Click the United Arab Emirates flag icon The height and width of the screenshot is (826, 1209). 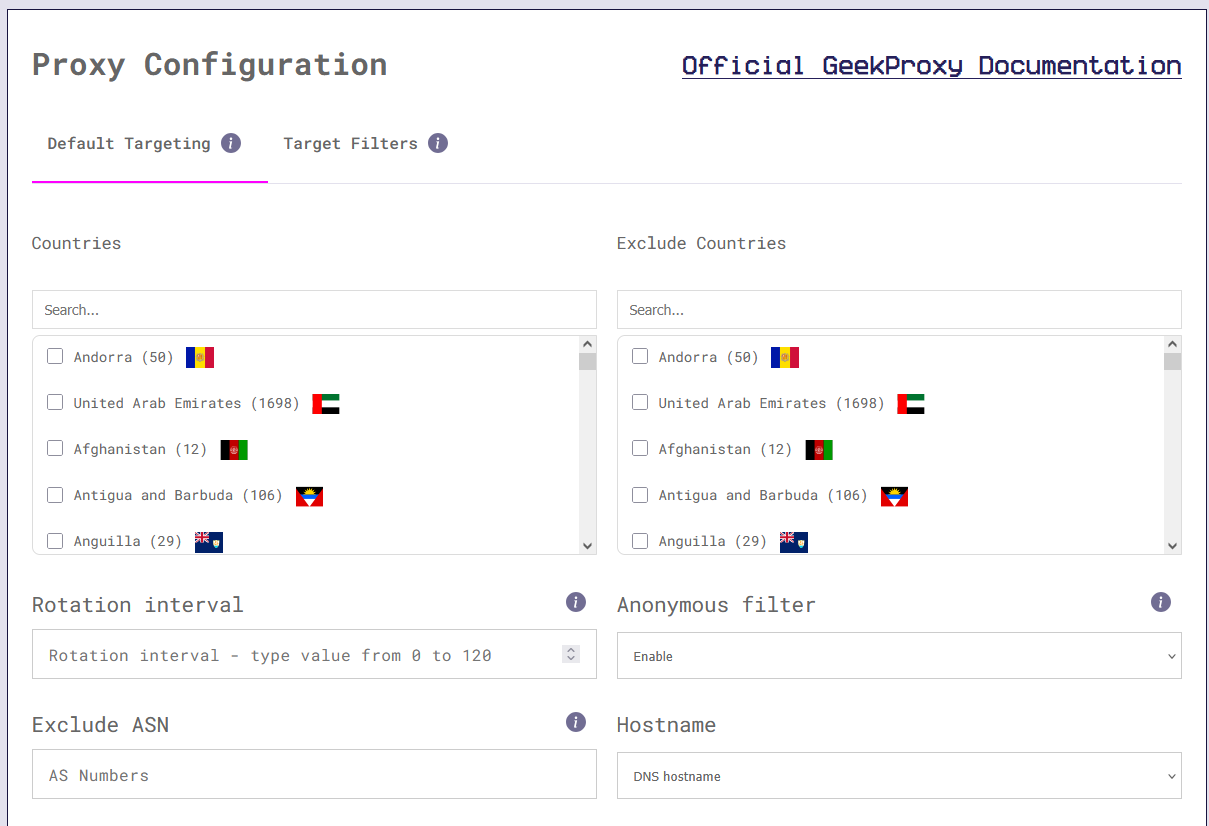pos(325,402)
